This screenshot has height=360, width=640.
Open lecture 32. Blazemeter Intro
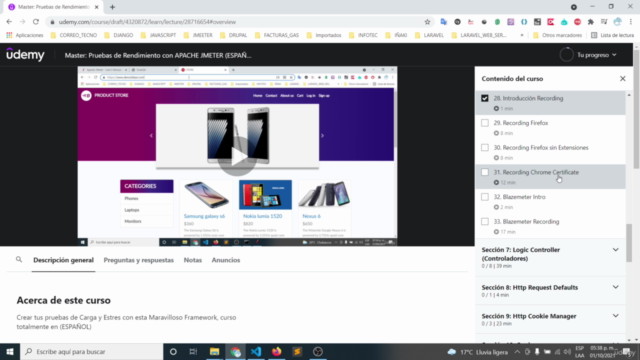520,197
